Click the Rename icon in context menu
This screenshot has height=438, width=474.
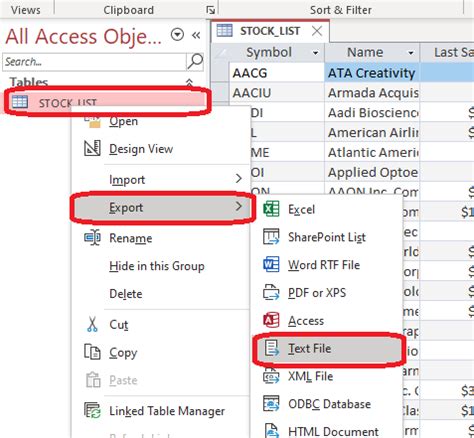(x=92, y=238)
